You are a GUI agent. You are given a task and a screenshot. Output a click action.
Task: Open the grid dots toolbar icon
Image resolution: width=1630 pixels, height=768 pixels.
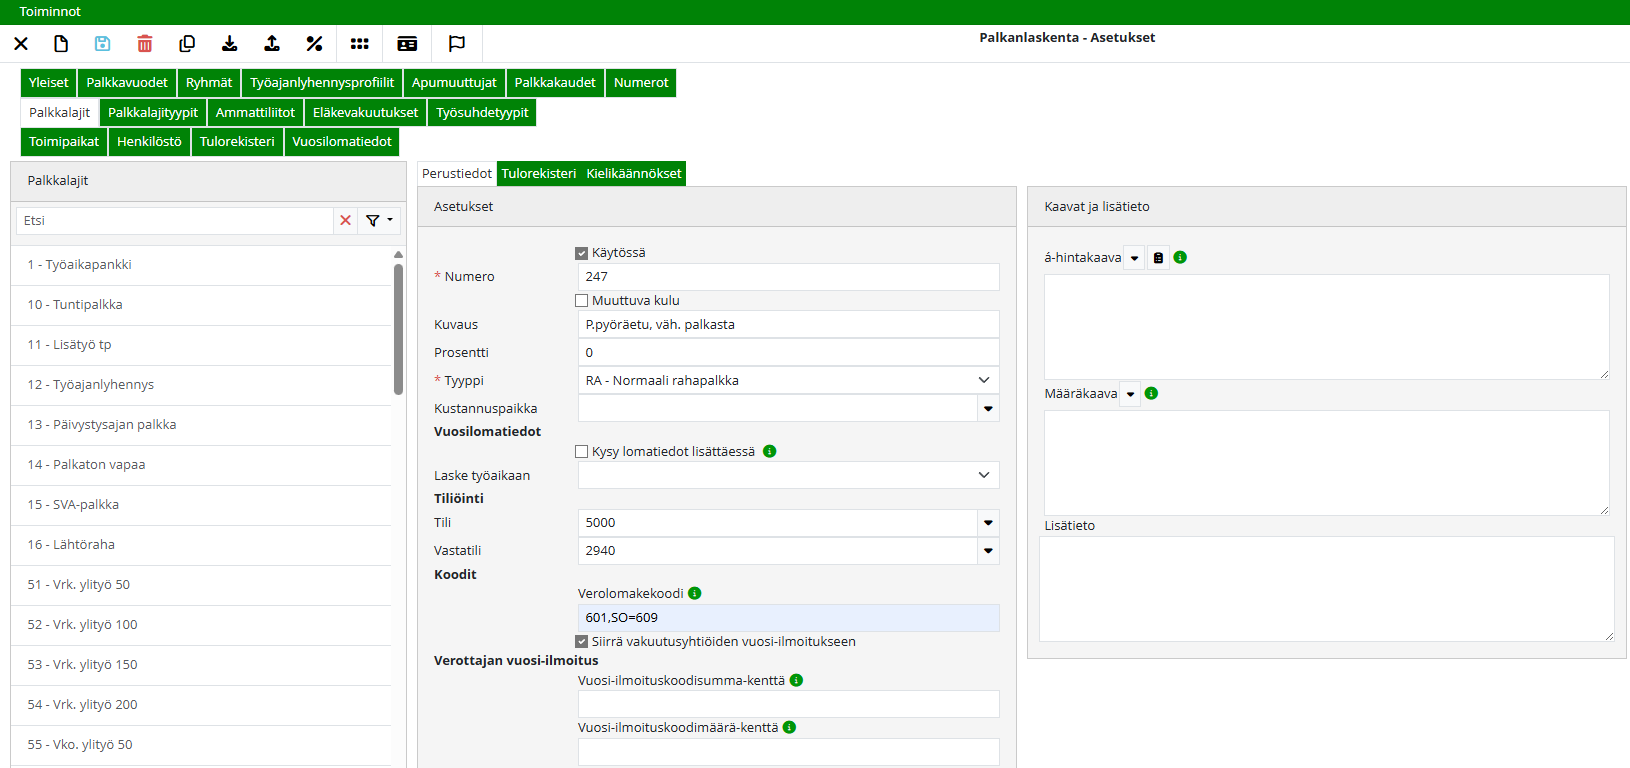pos(360,43)
